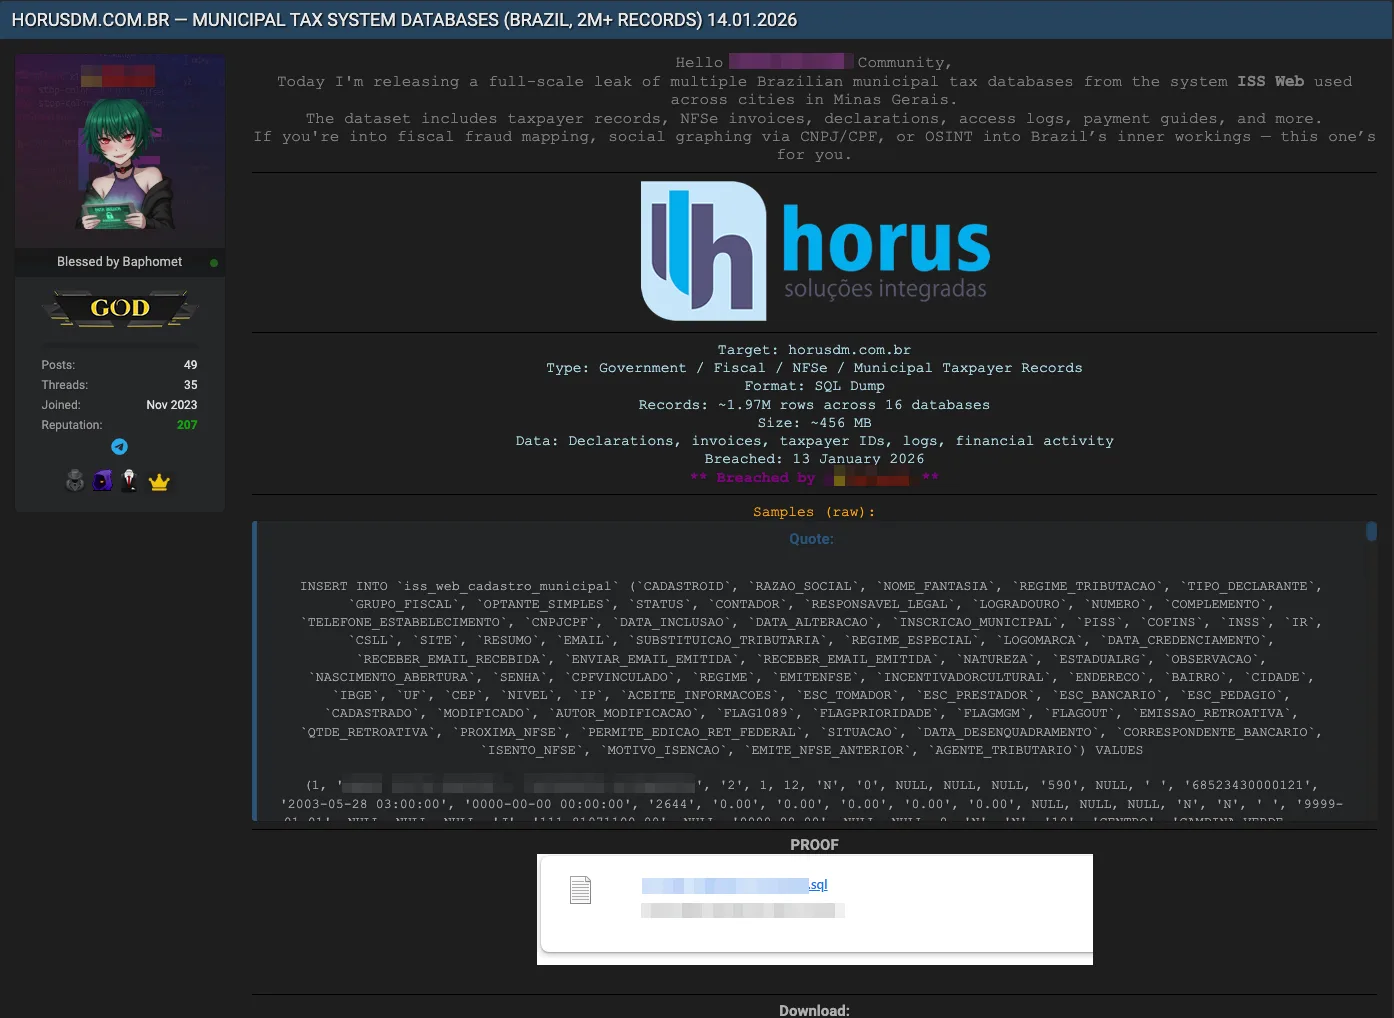Viewport: 1394px width, 1018px height.
Task: Click the grey detective badge icon
Action: [74, 480]
